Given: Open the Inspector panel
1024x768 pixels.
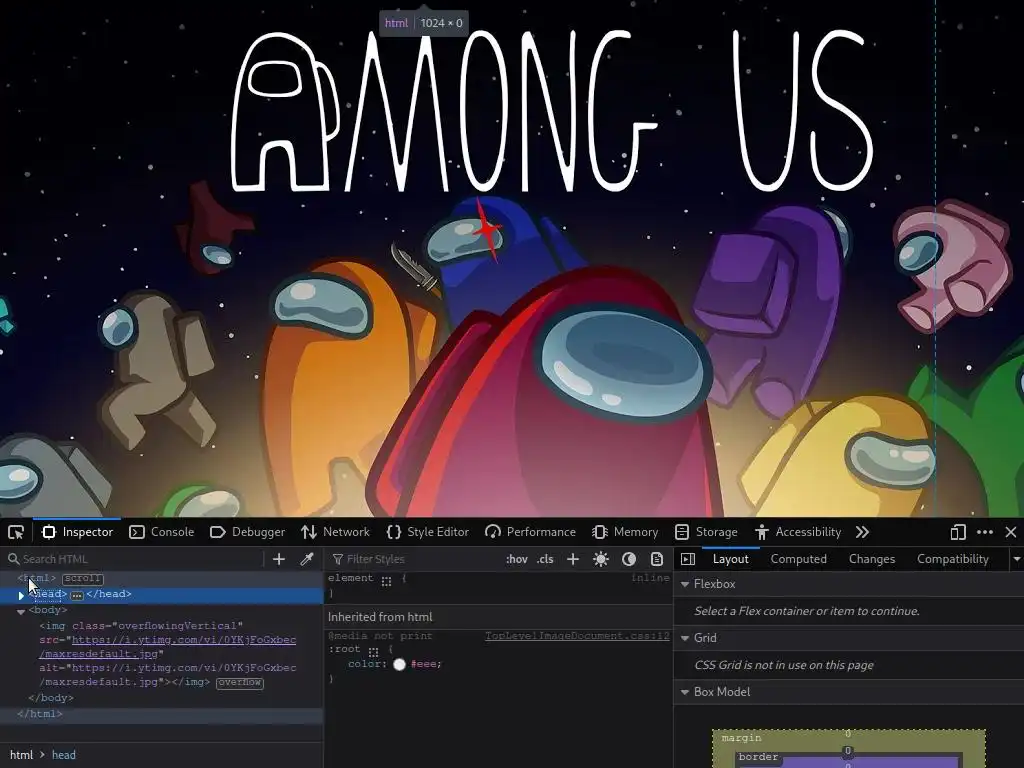Looking at the screenshot, I should 78,532.
